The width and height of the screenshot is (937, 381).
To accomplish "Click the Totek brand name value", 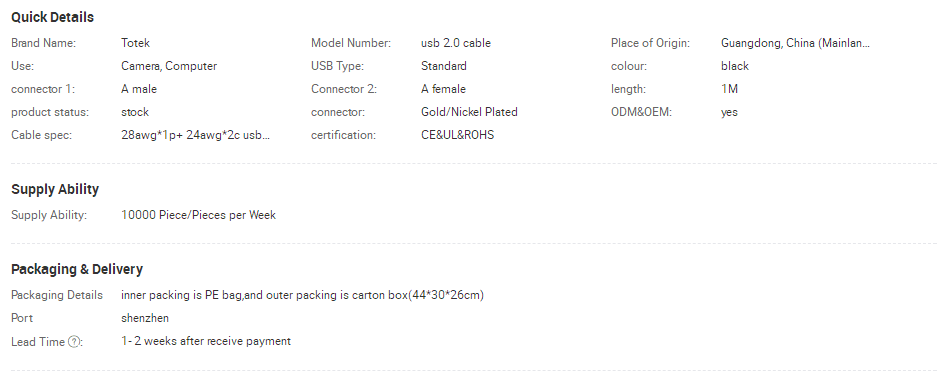I will coord(136,43).
